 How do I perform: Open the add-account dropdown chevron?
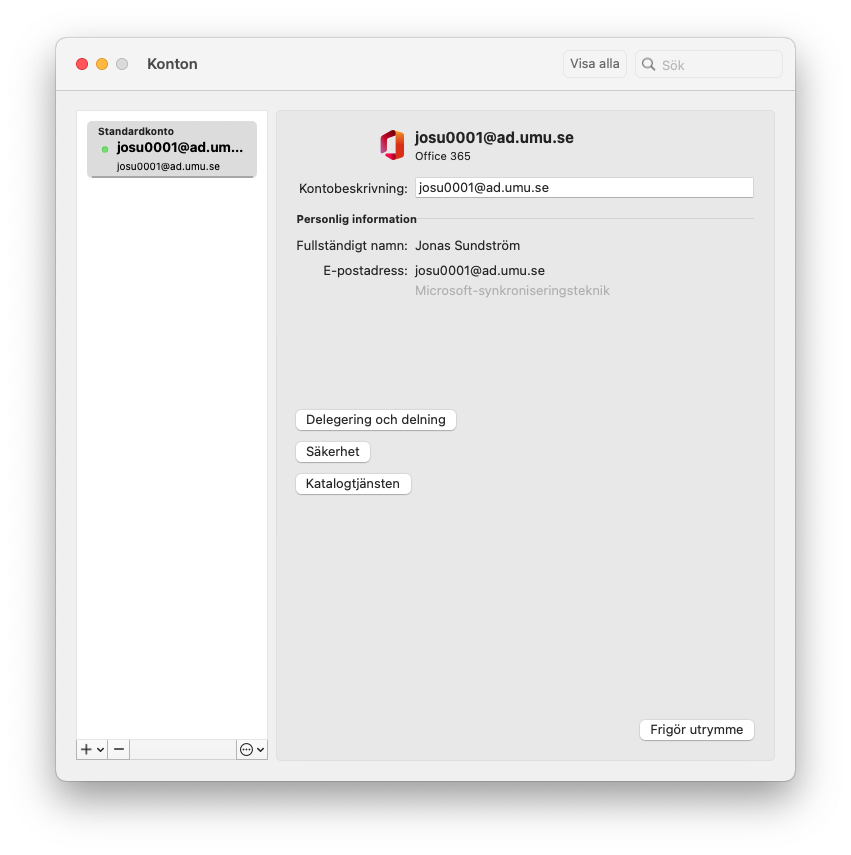100,750
